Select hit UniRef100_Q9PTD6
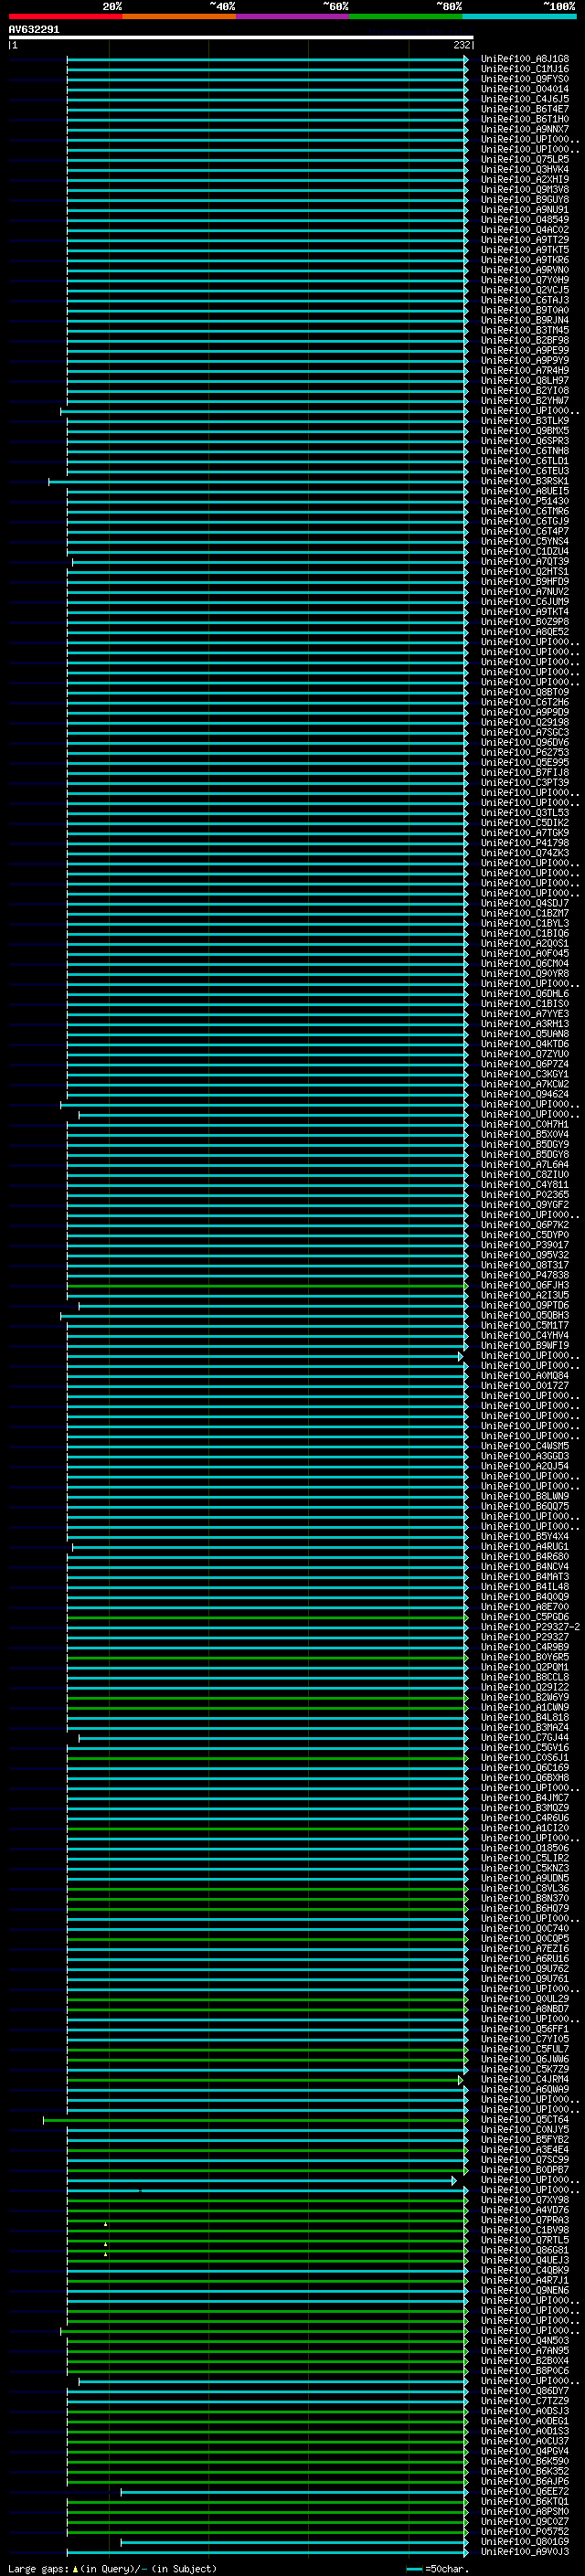 [524, 1306]
